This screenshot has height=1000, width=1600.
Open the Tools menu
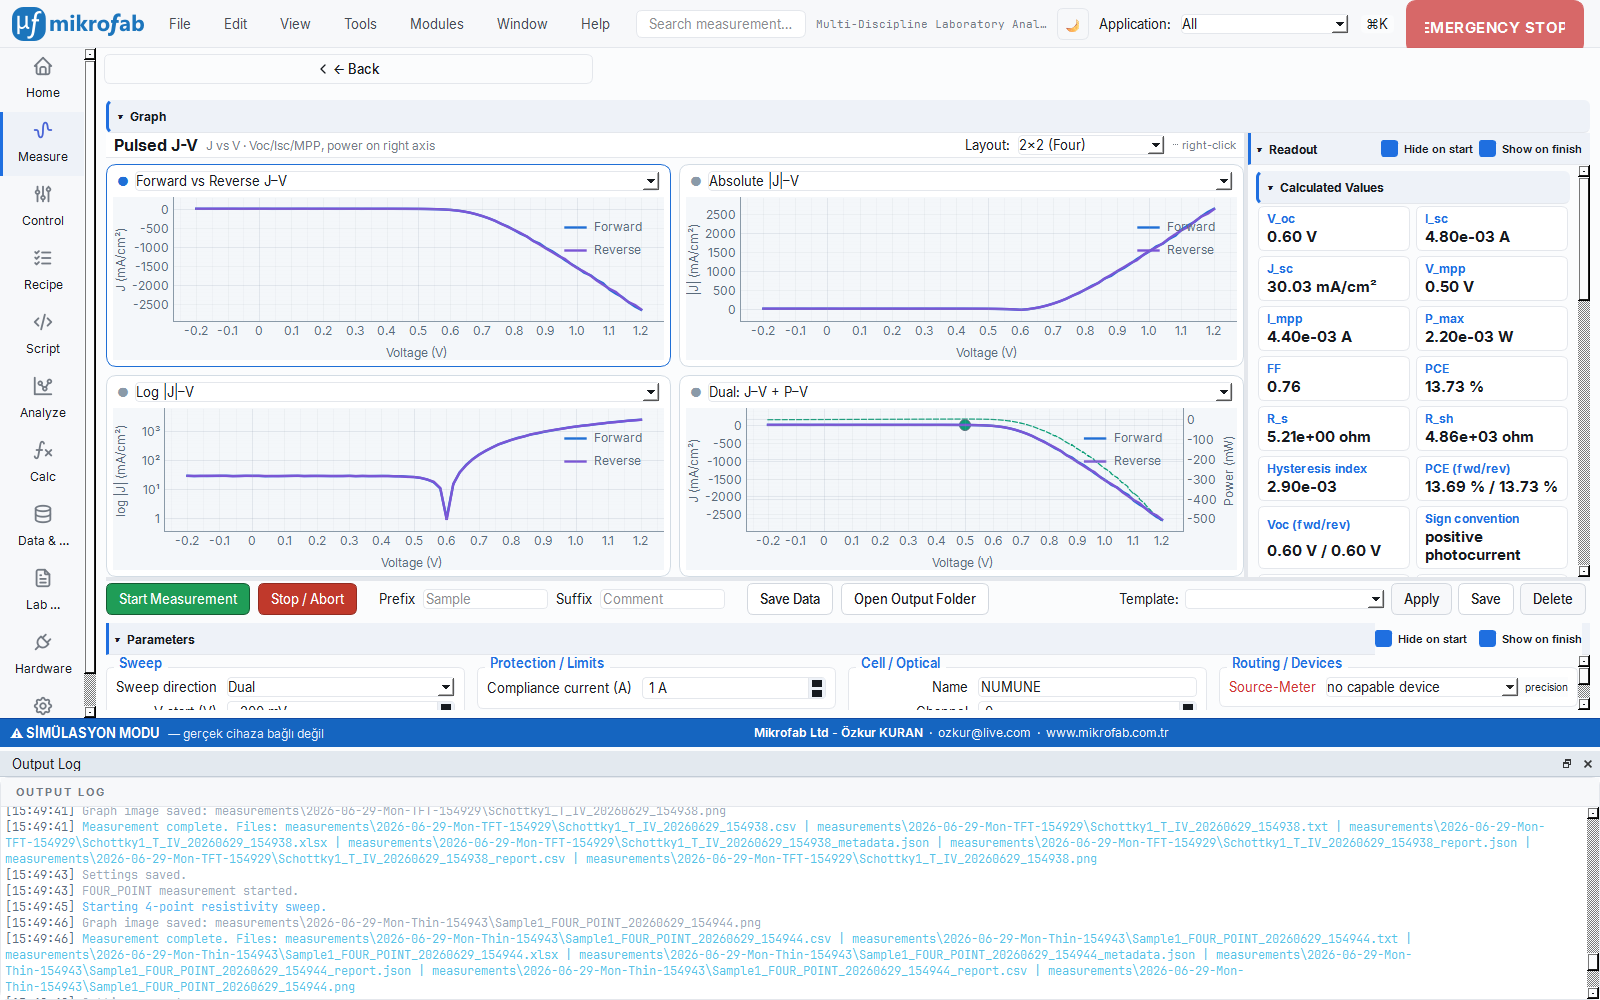pyautogui.click(x=360, y=24)
